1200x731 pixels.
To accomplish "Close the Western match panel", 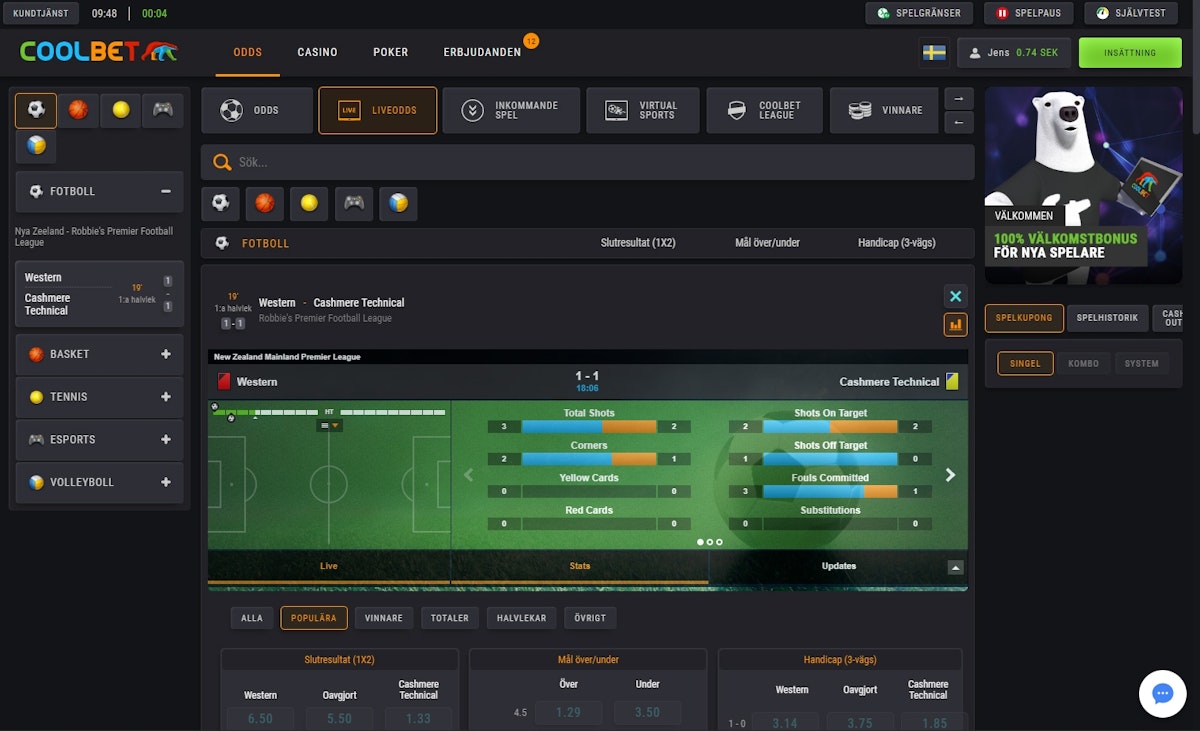I will (955, 296).
